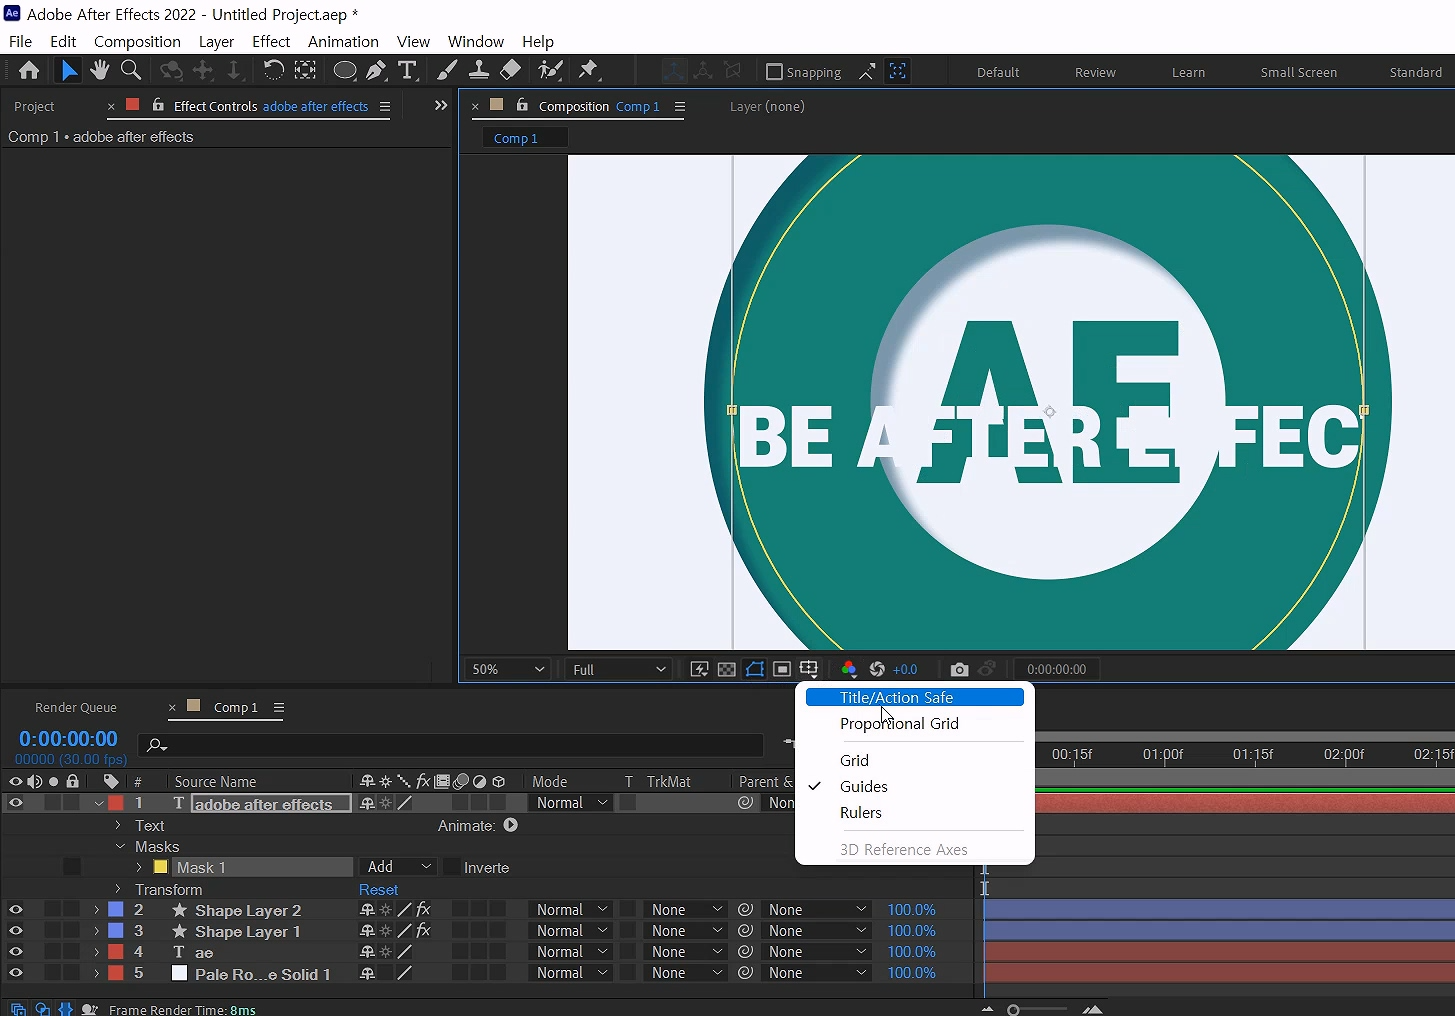Take a snapshot with the camera icon
The image size is (1455, 1016).
(x=959, y=669)
